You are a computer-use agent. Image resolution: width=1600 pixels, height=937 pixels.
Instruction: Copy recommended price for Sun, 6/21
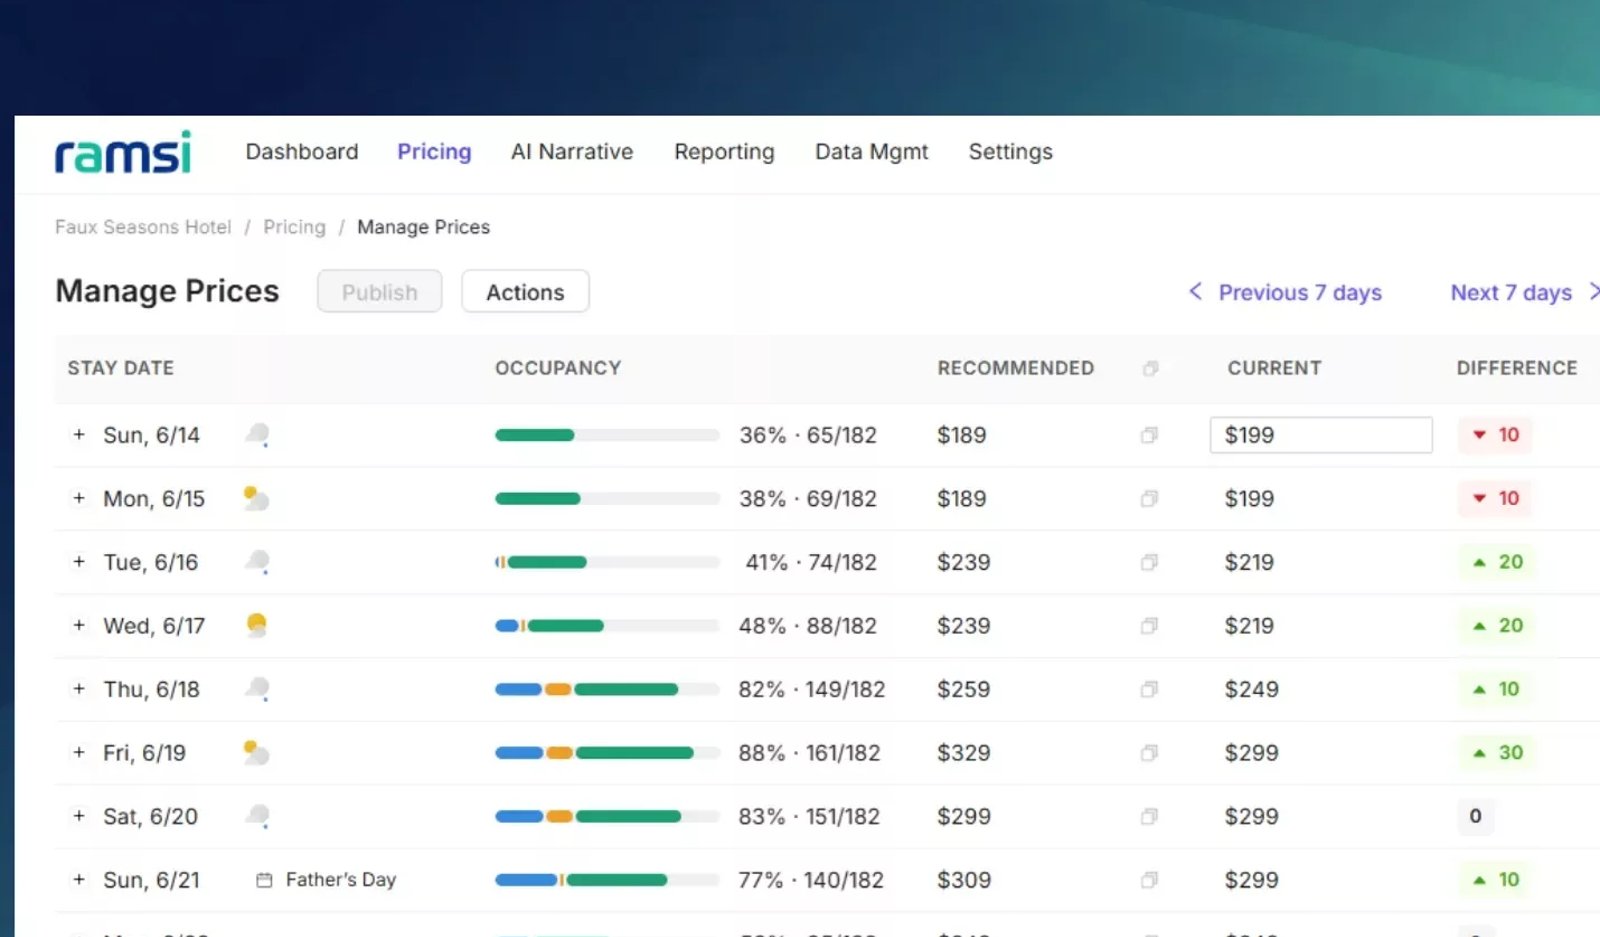(x=1149, y=880)
